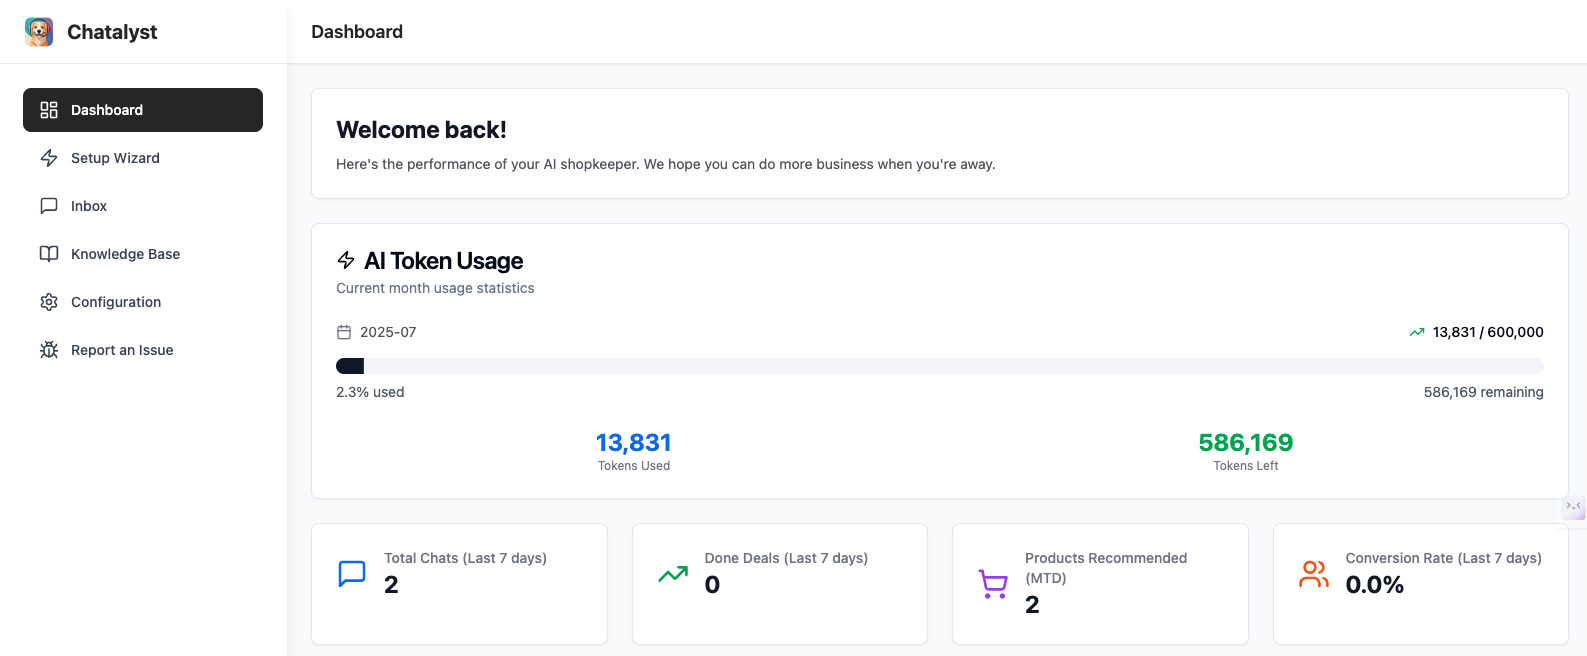Click the purple shopping cart icon
1587x656 pixels.
tap(993, 584)
